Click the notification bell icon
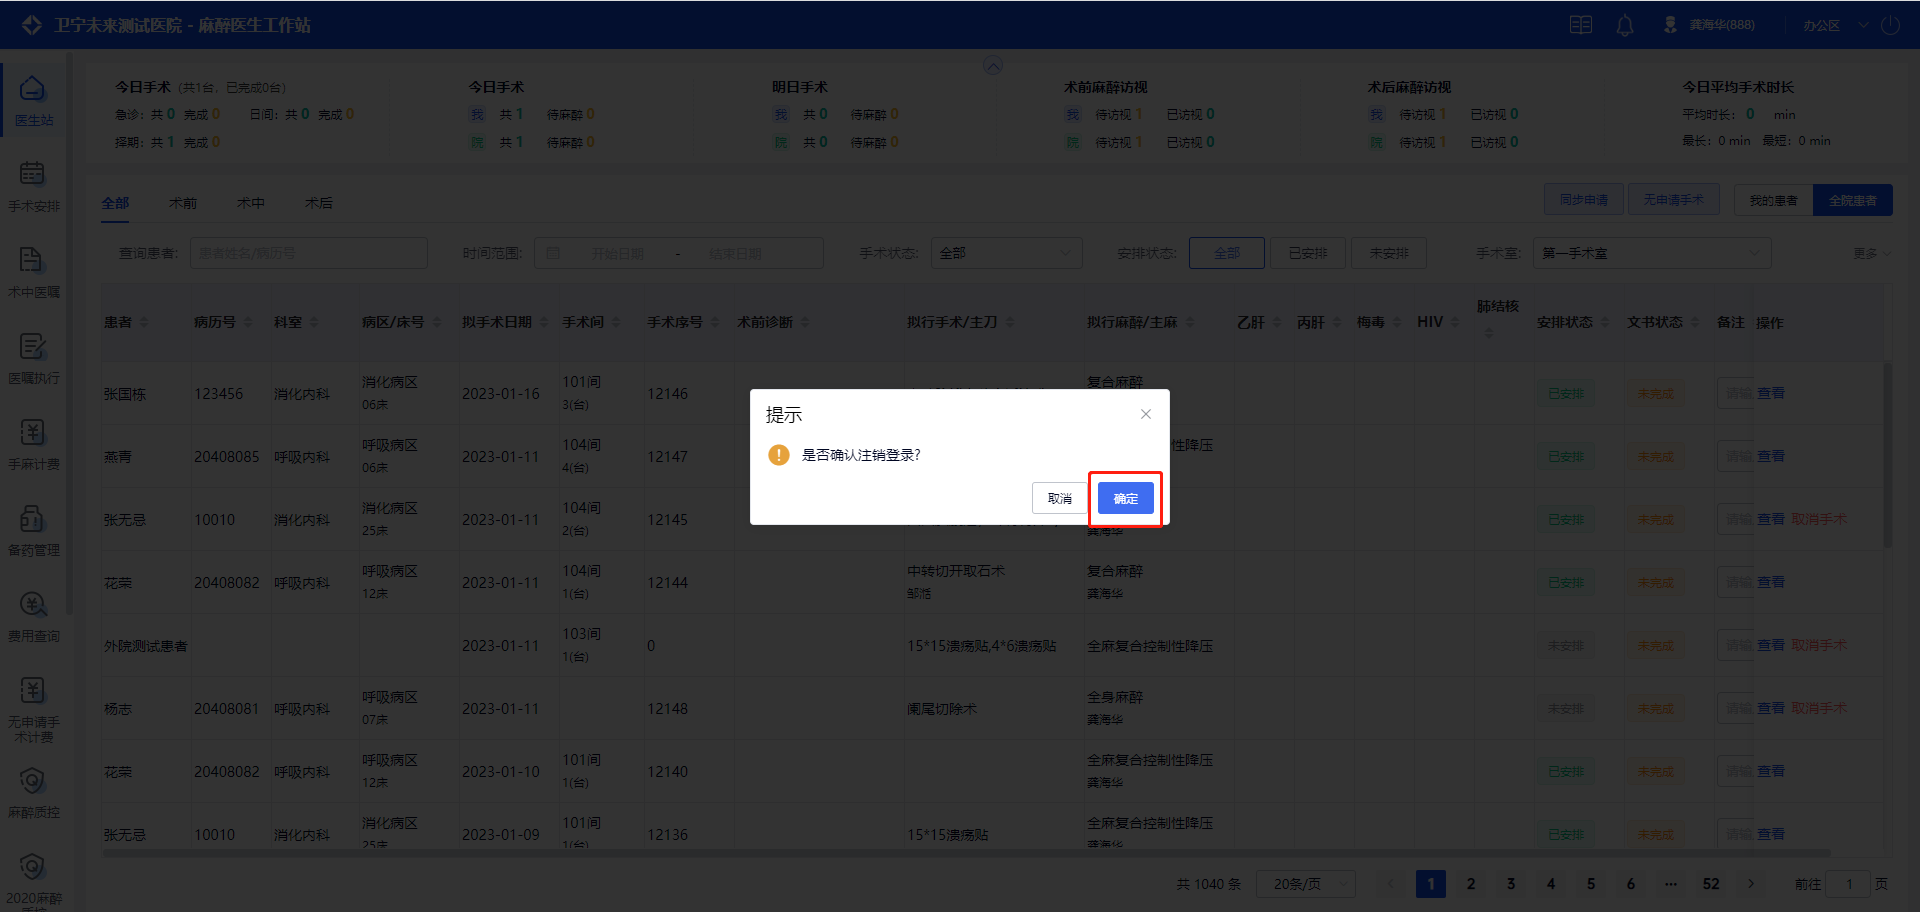This screenshot has width=1920, height=912. [x=1625, y=25]
